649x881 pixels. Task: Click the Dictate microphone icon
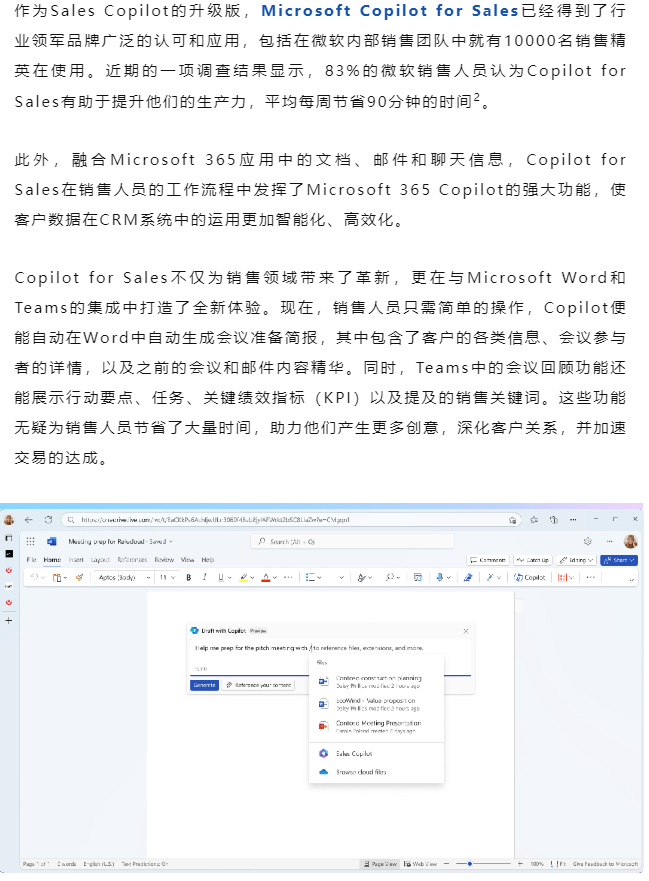(x=440, y=577)
